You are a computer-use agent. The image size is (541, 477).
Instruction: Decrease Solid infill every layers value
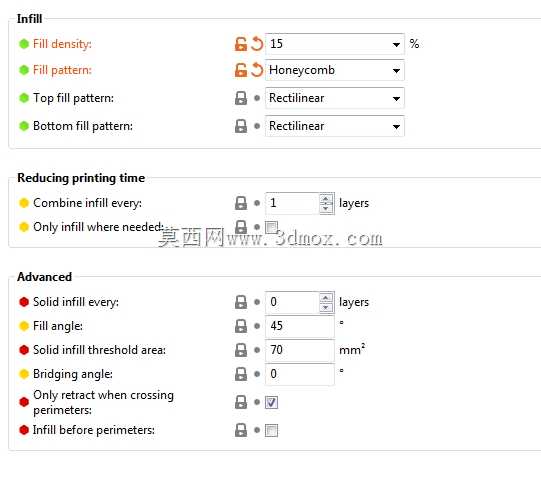[x=326, y=307]
